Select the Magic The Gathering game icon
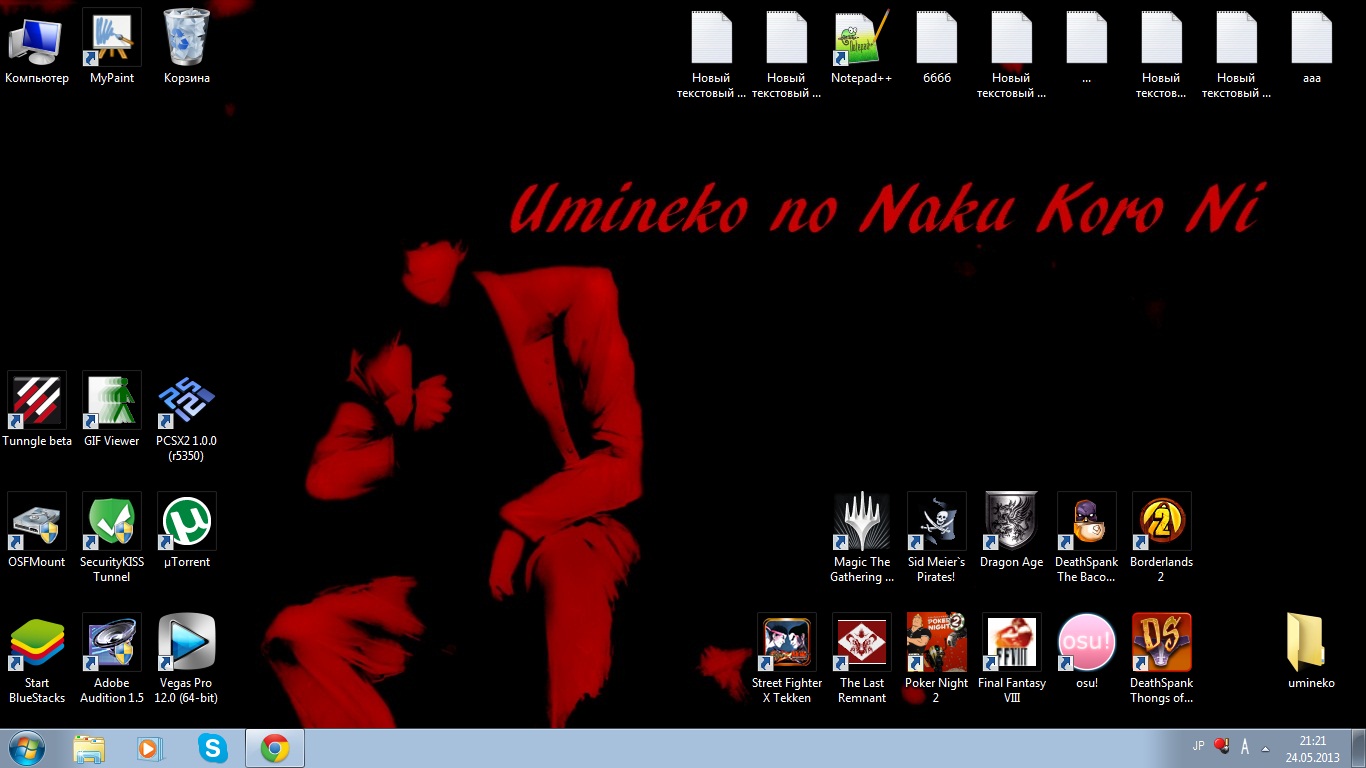Screen dimensions: 1366x768 862,538
